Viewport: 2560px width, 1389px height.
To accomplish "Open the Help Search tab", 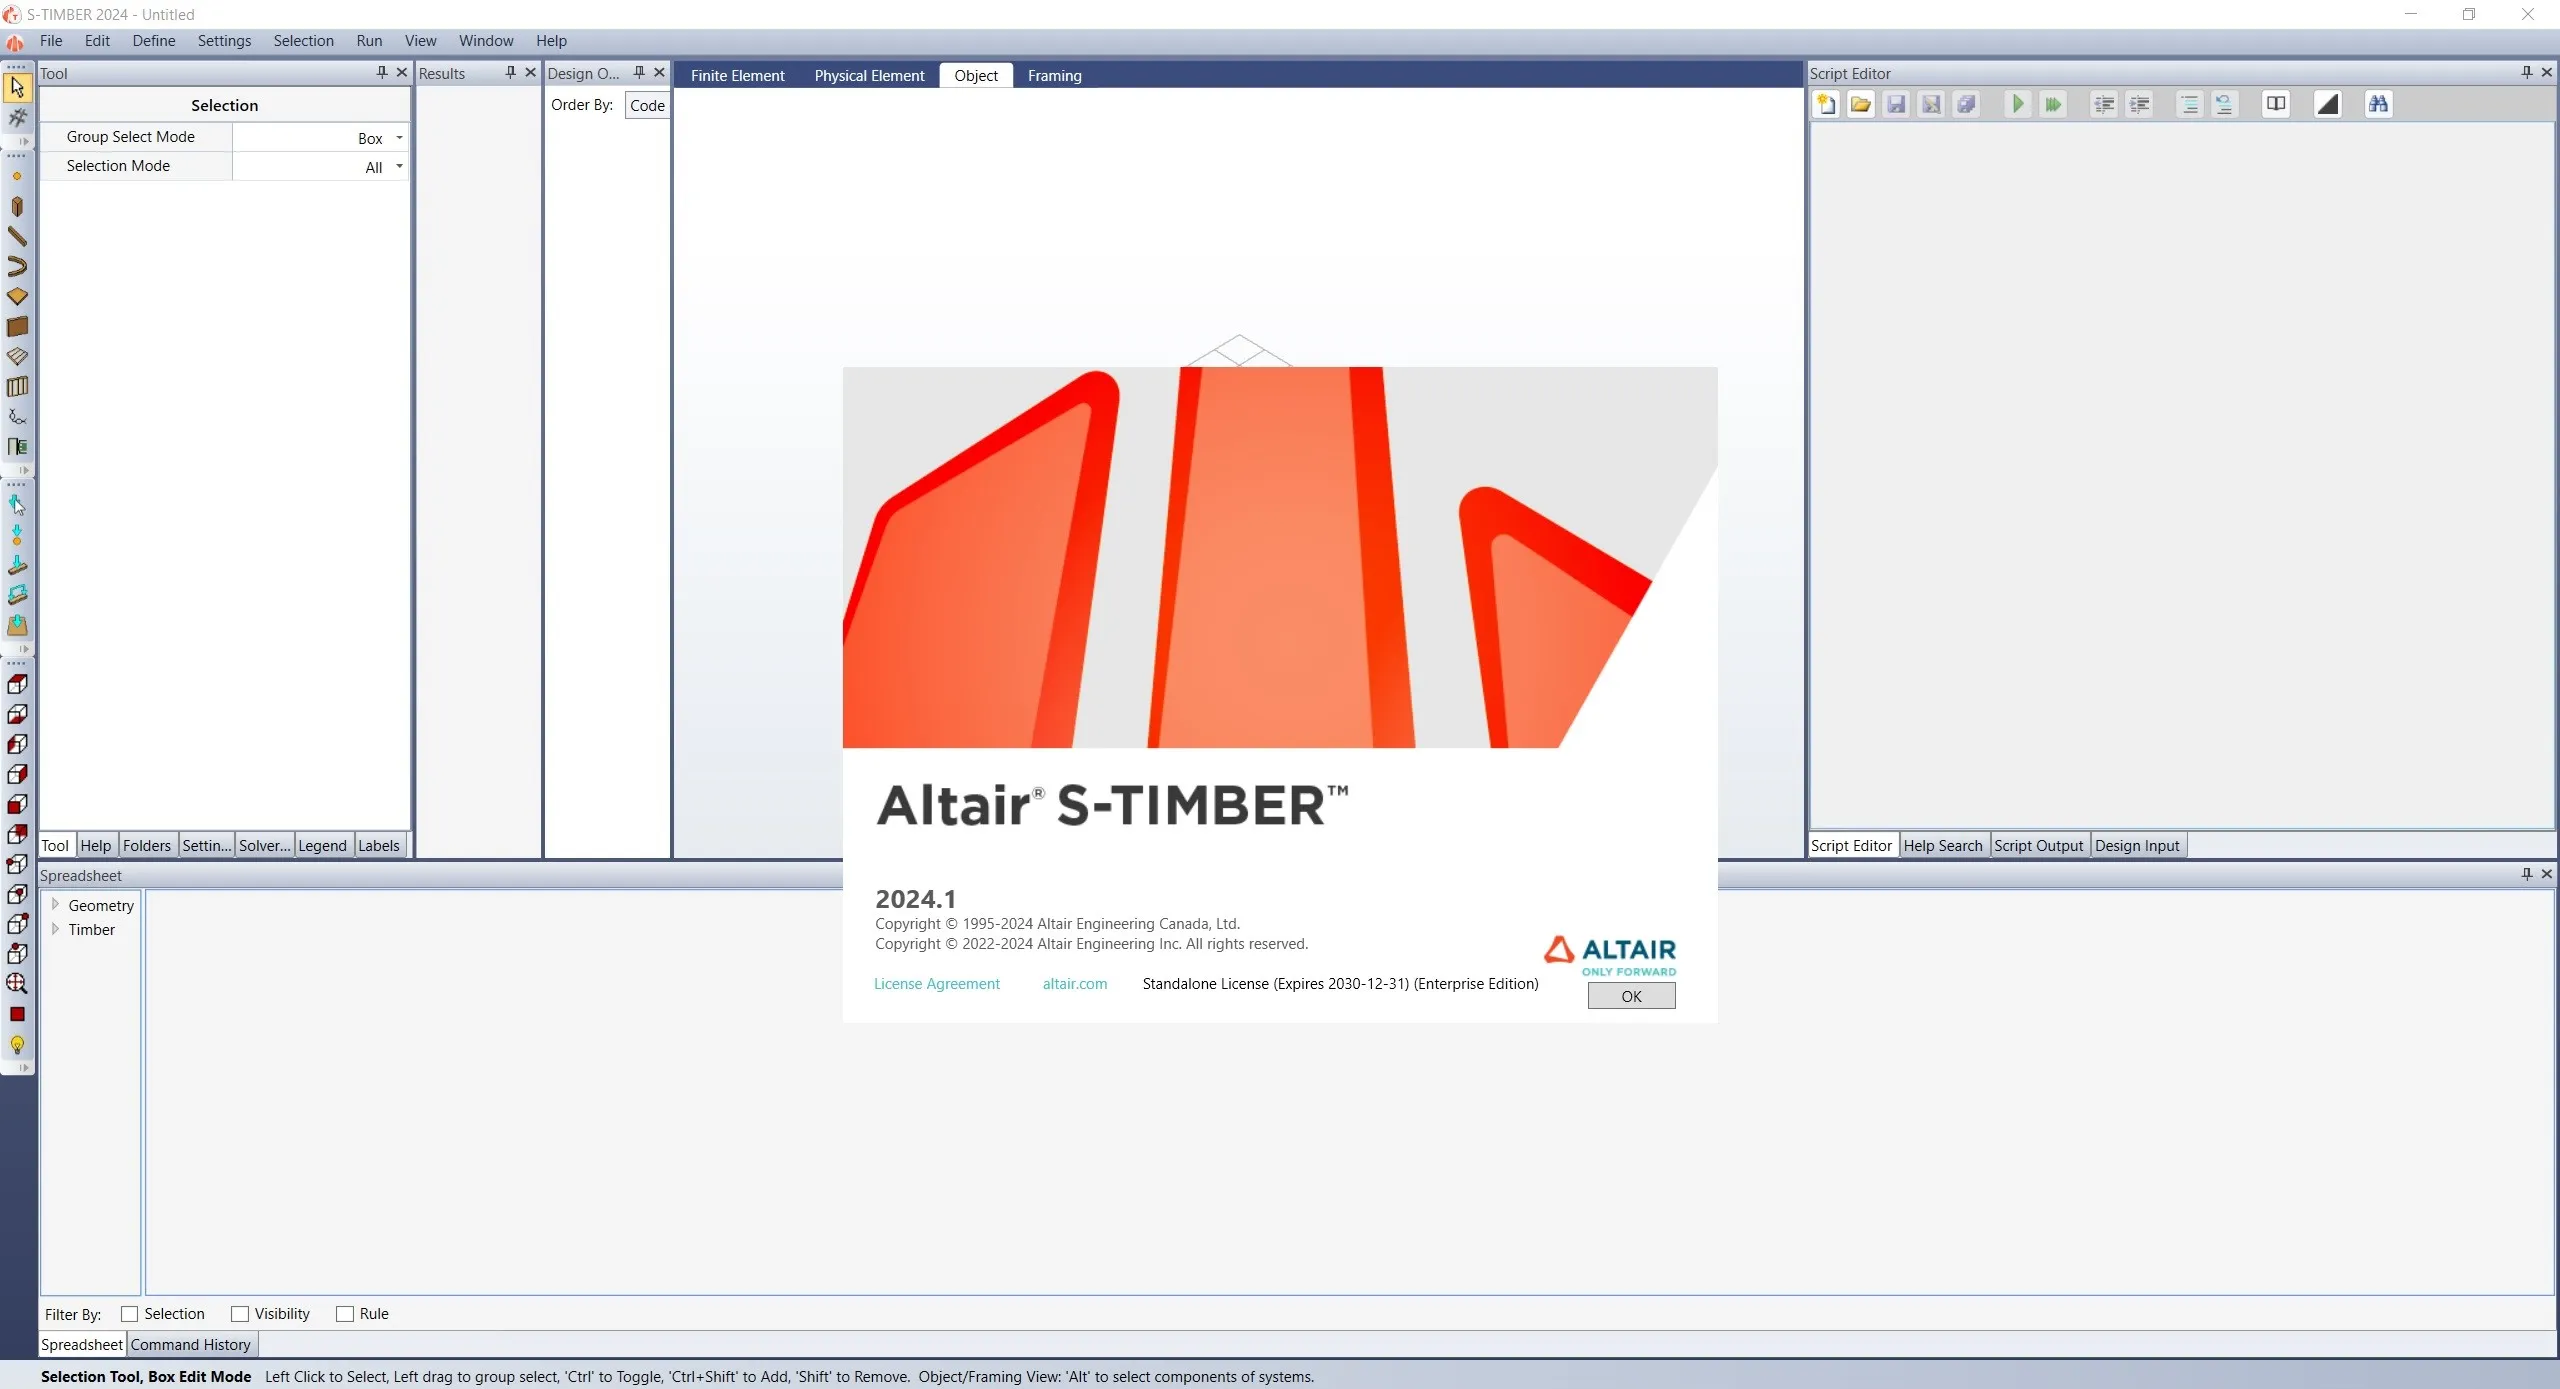I will (x=1942, y=846).
